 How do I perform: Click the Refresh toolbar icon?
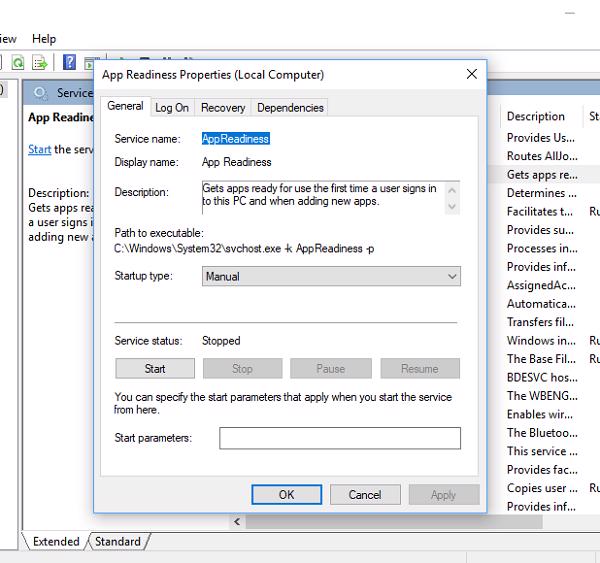click(x=17, y=62)
